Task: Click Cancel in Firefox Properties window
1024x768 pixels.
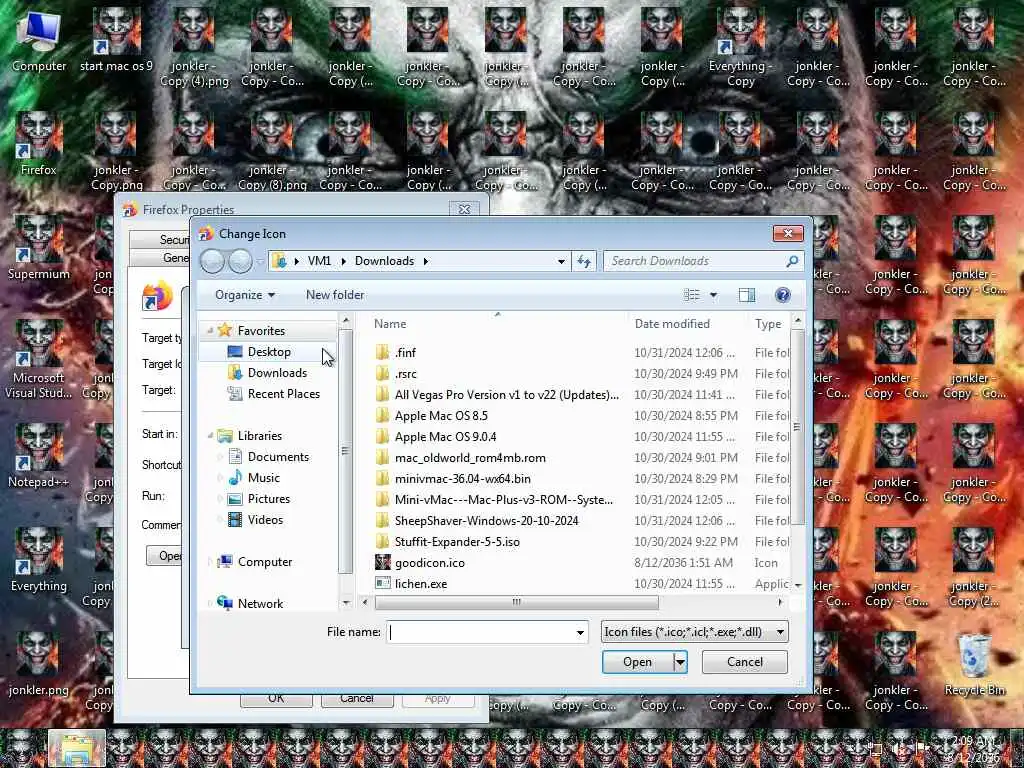Action: (357, 699)
